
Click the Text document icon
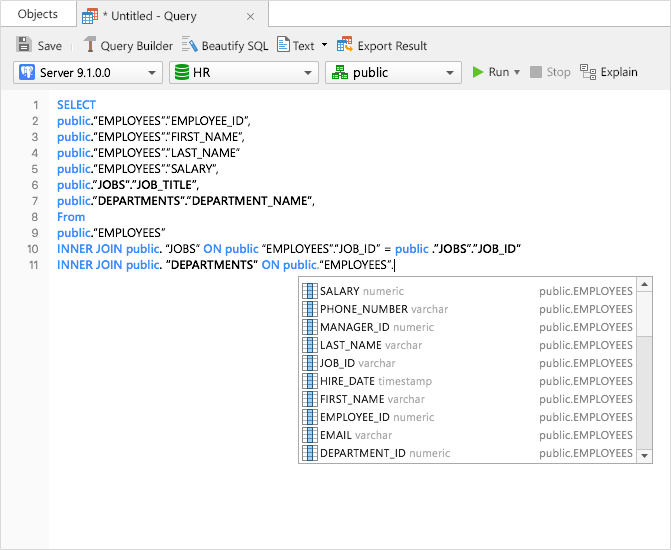pos(283,45)
